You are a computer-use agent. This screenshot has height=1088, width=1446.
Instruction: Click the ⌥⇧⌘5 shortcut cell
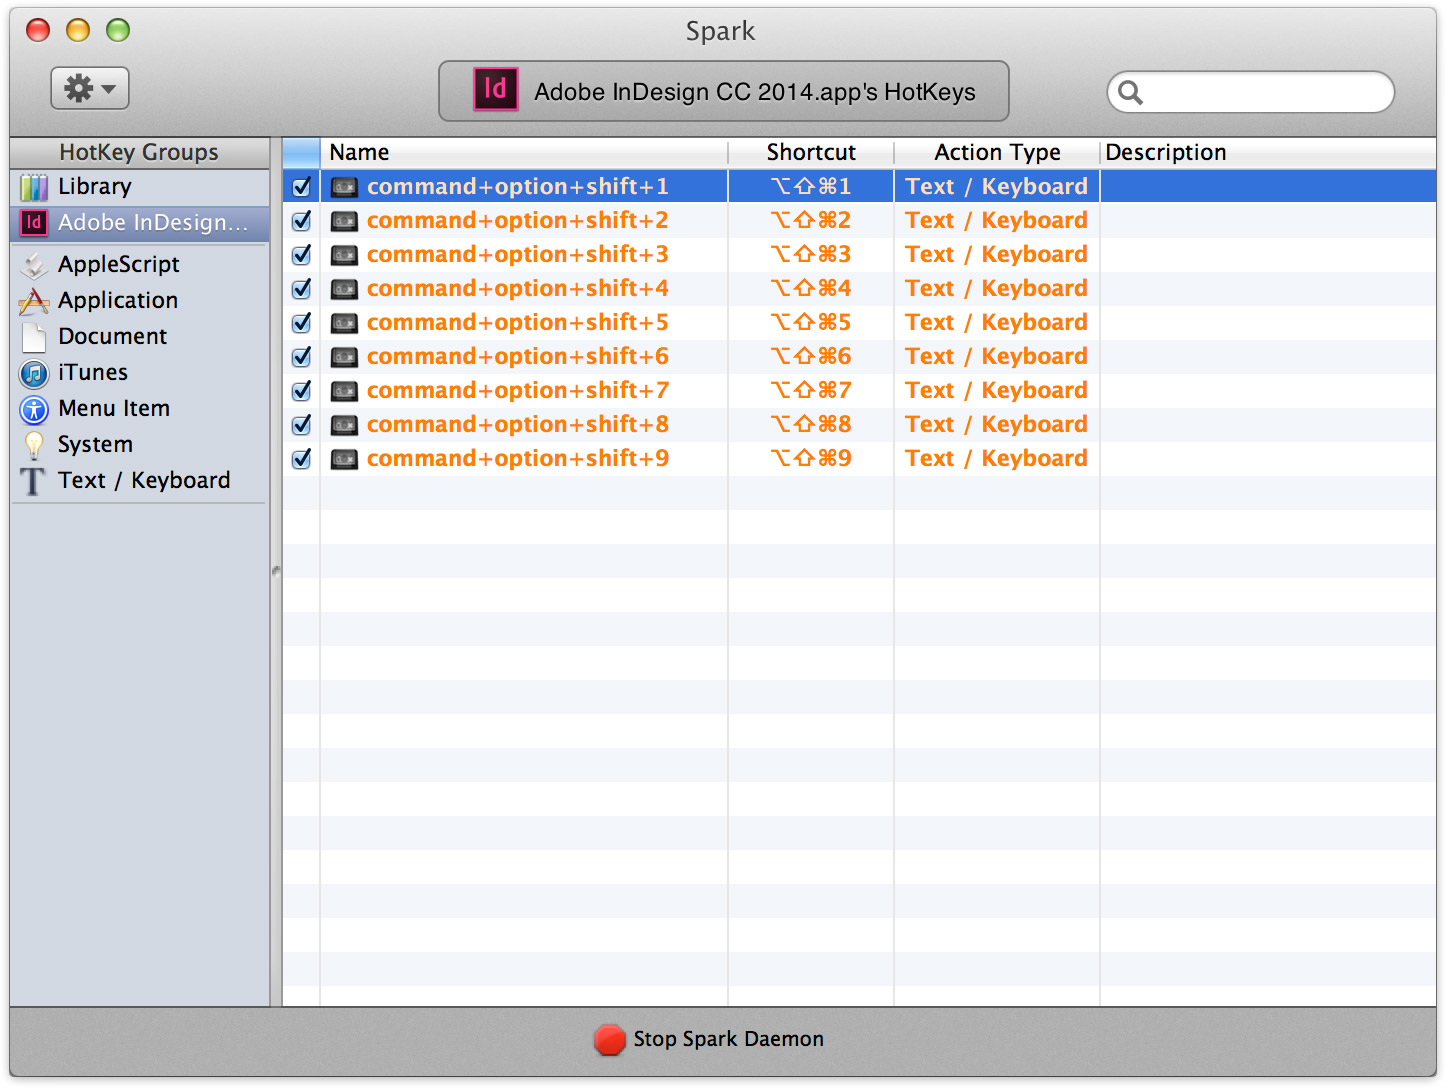point(811,323)
